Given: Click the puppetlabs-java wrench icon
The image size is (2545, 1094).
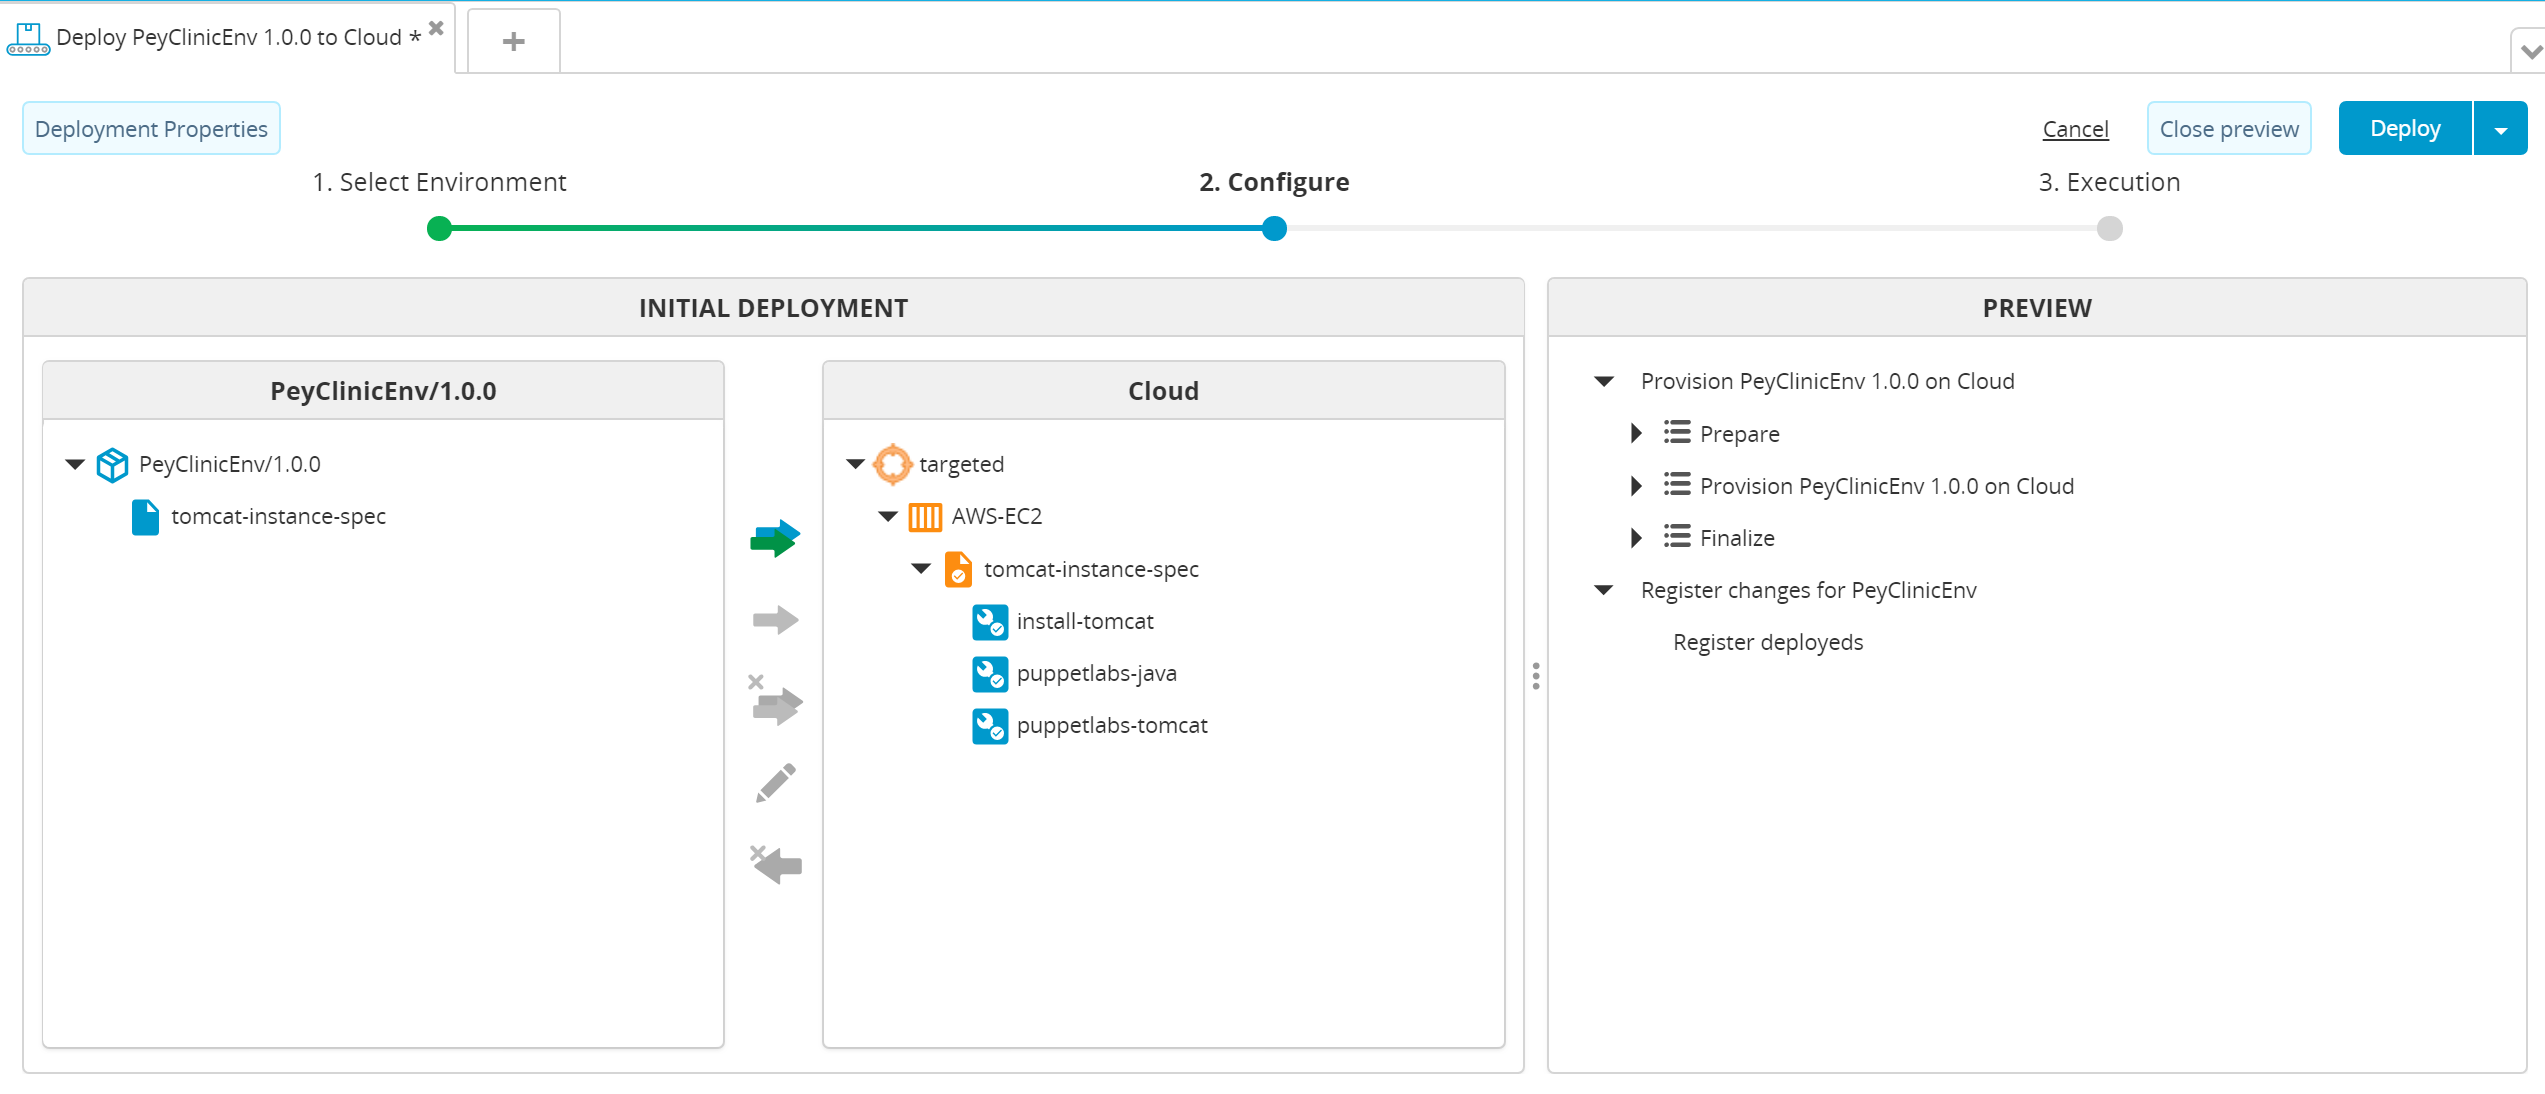Looking at the screenshot, I should [x=990, y=674].
